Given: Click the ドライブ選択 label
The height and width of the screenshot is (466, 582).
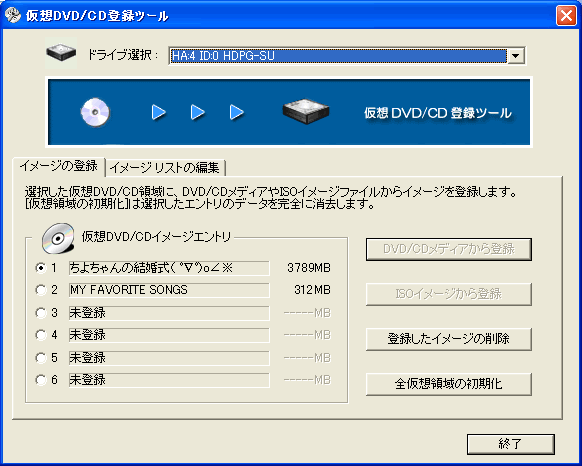Looking at the screenshot, I should click(123, 55).
